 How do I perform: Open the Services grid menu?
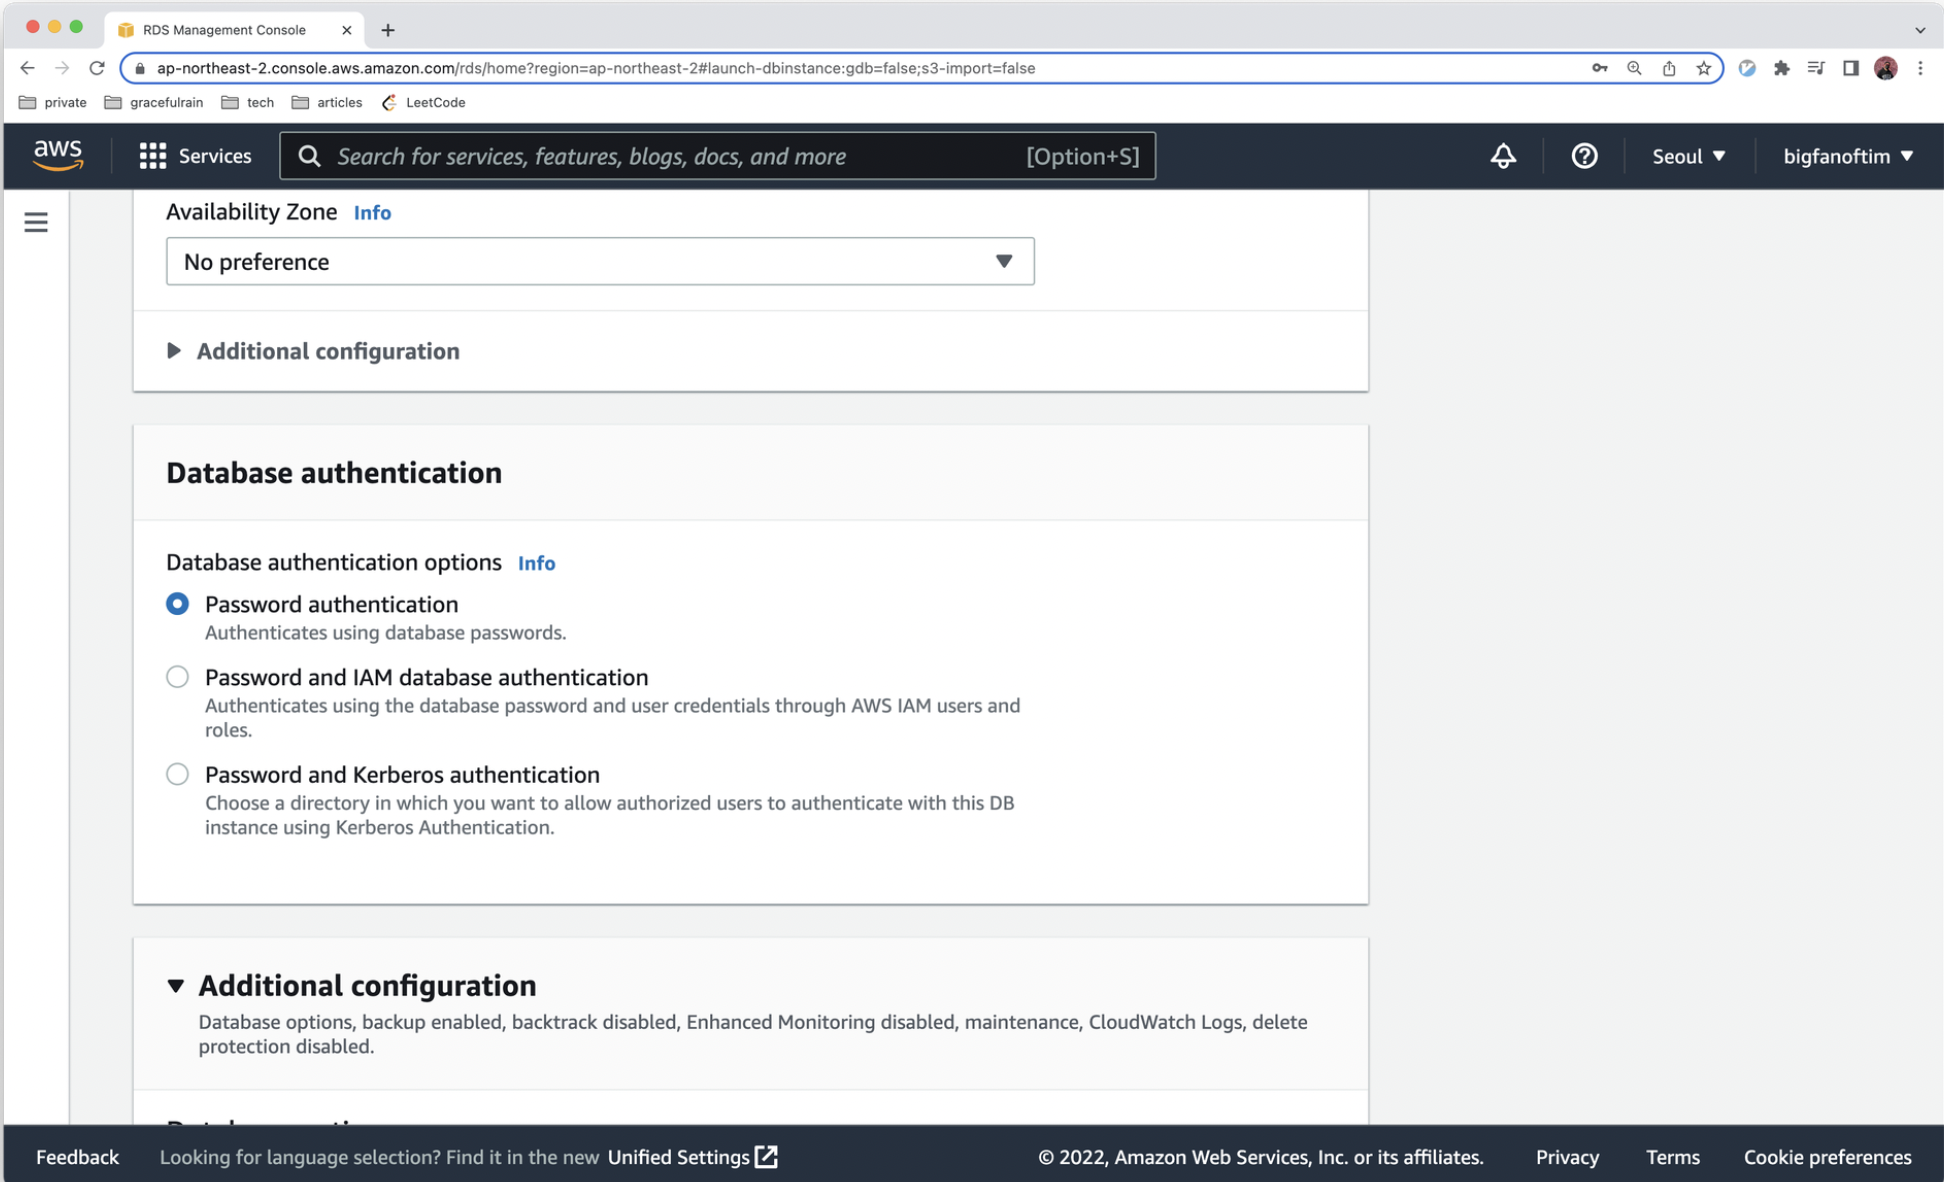[x=195, y=156]
